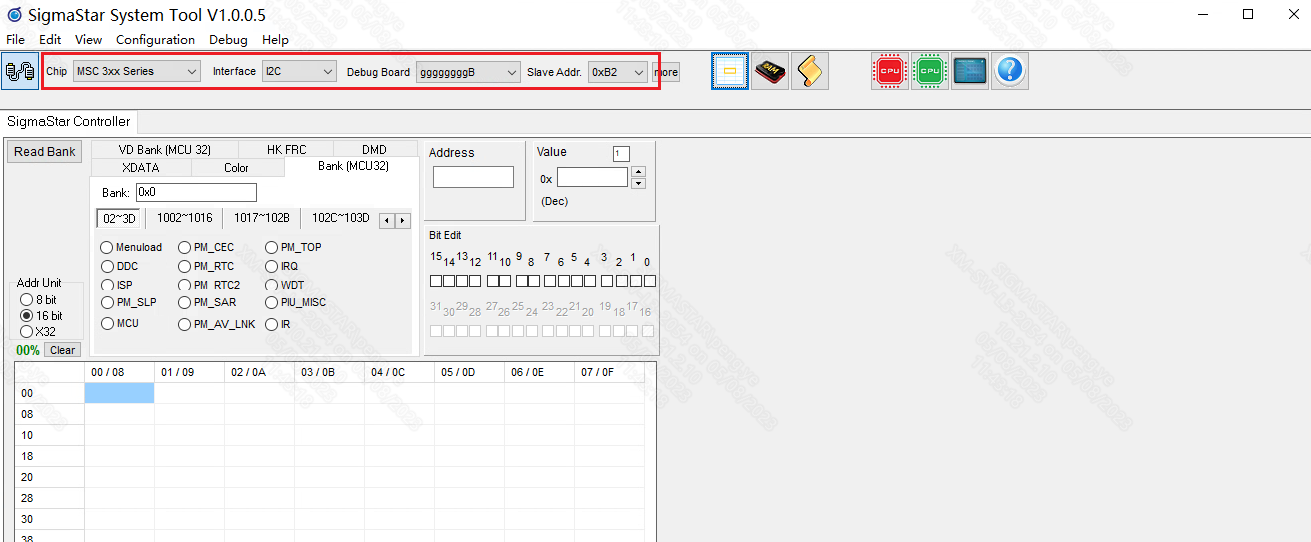The image size is (1311, 542).
Task: Open the Help menu
Action: coord(275,40)
